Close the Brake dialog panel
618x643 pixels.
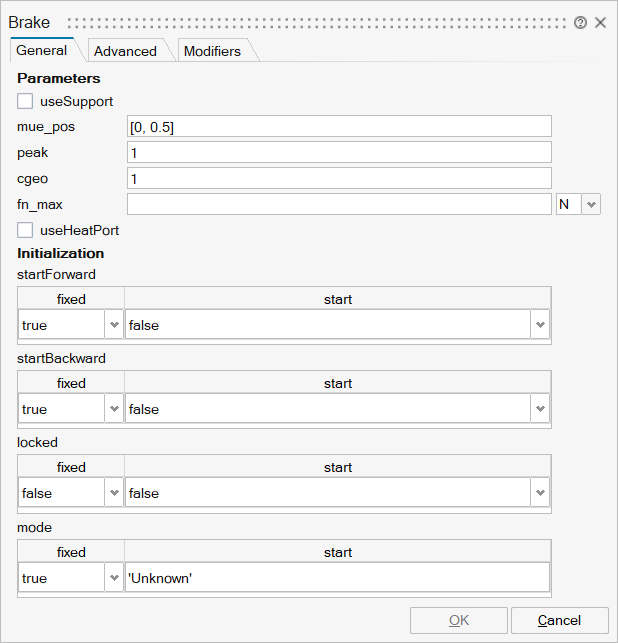coord(601,22)
